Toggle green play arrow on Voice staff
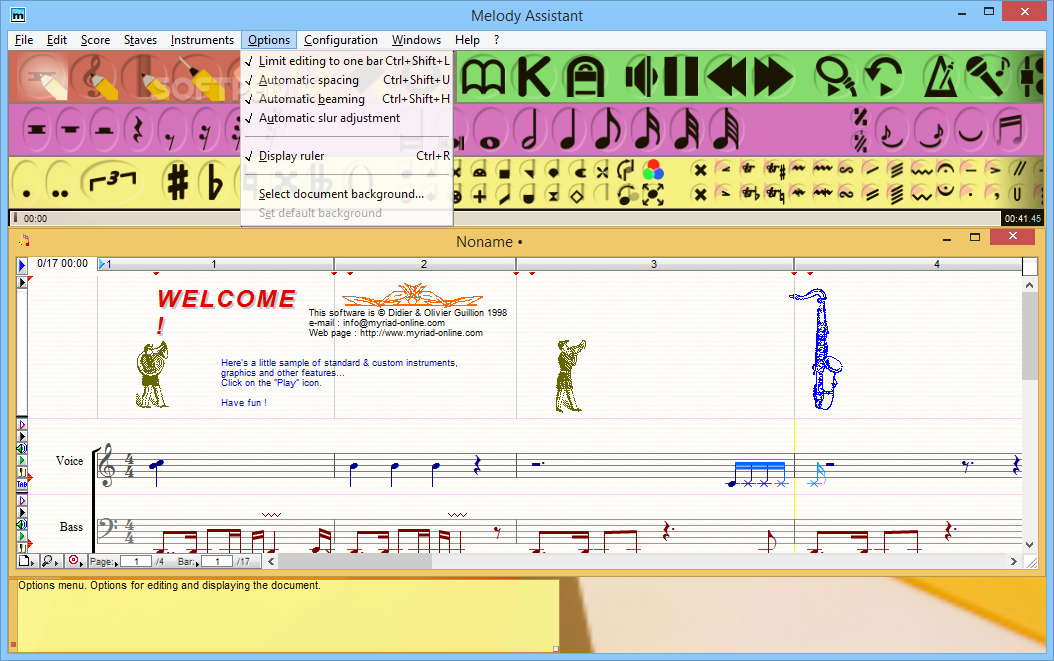The width and height of the screenshot is (1054, 661). click(x=22, y=460)
